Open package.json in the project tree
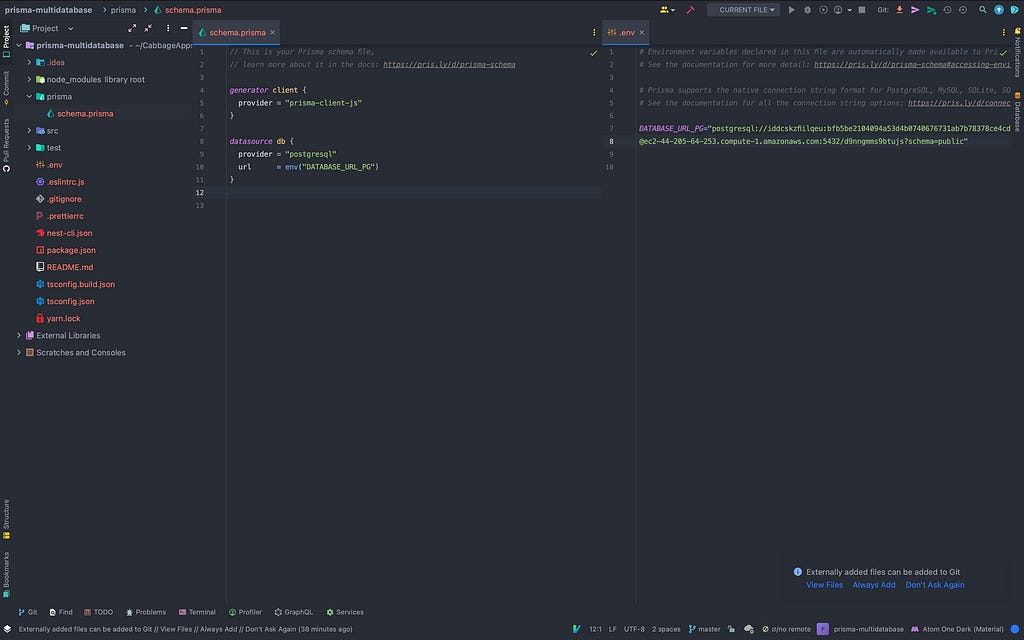Viewport: 1024px width, 640px height. pos(71,250)
